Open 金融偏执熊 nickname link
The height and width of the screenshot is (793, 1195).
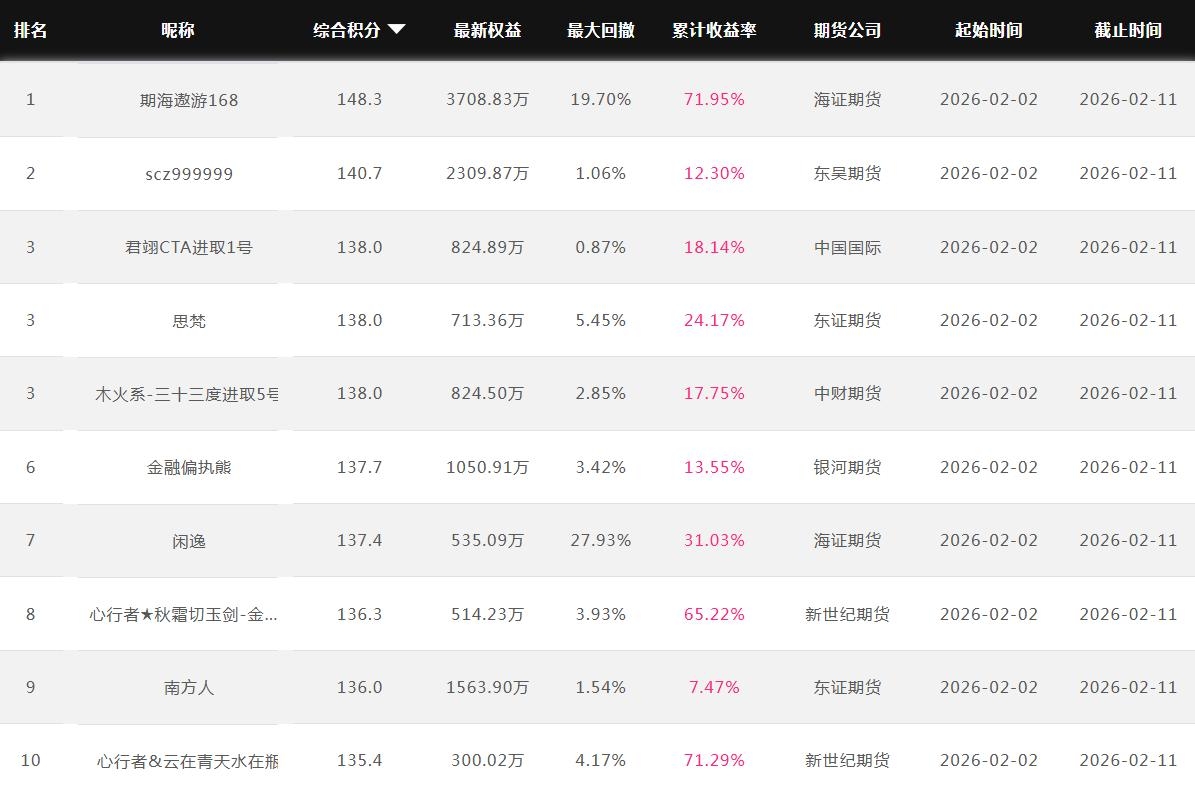click(x=189, y=467)
